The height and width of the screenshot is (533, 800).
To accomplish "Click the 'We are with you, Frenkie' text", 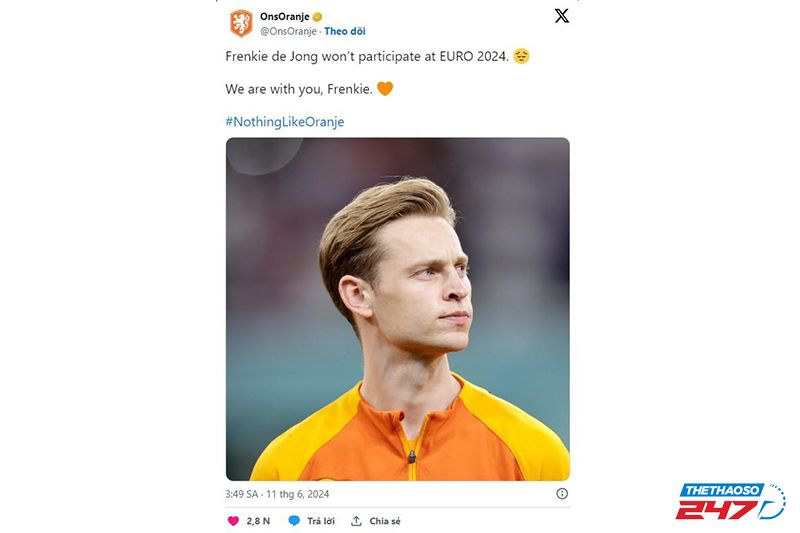I will (299, 89).
